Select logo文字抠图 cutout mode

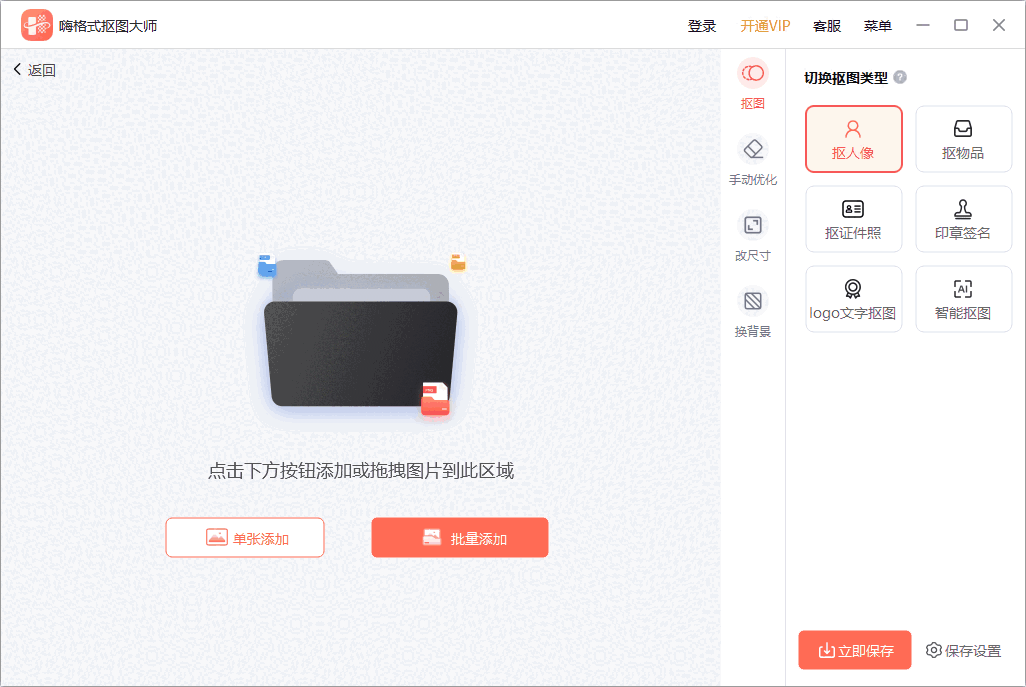click(x=853, y=298)
